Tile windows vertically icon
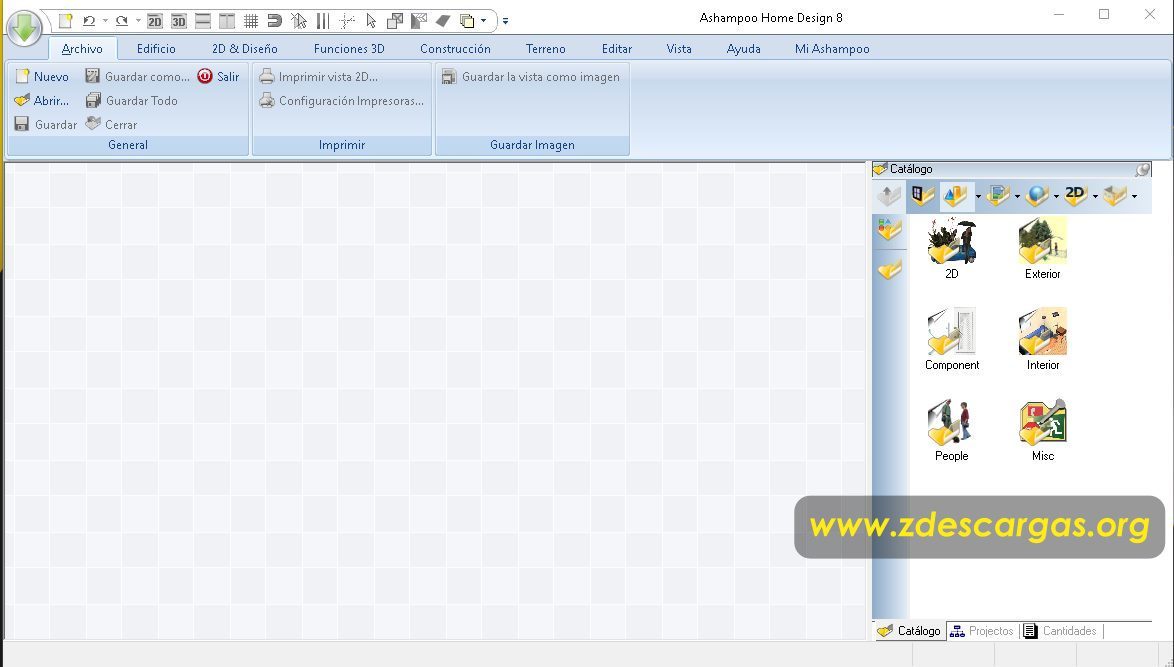The width and height of the screenshot is (1174, 667). coord(227,21)
